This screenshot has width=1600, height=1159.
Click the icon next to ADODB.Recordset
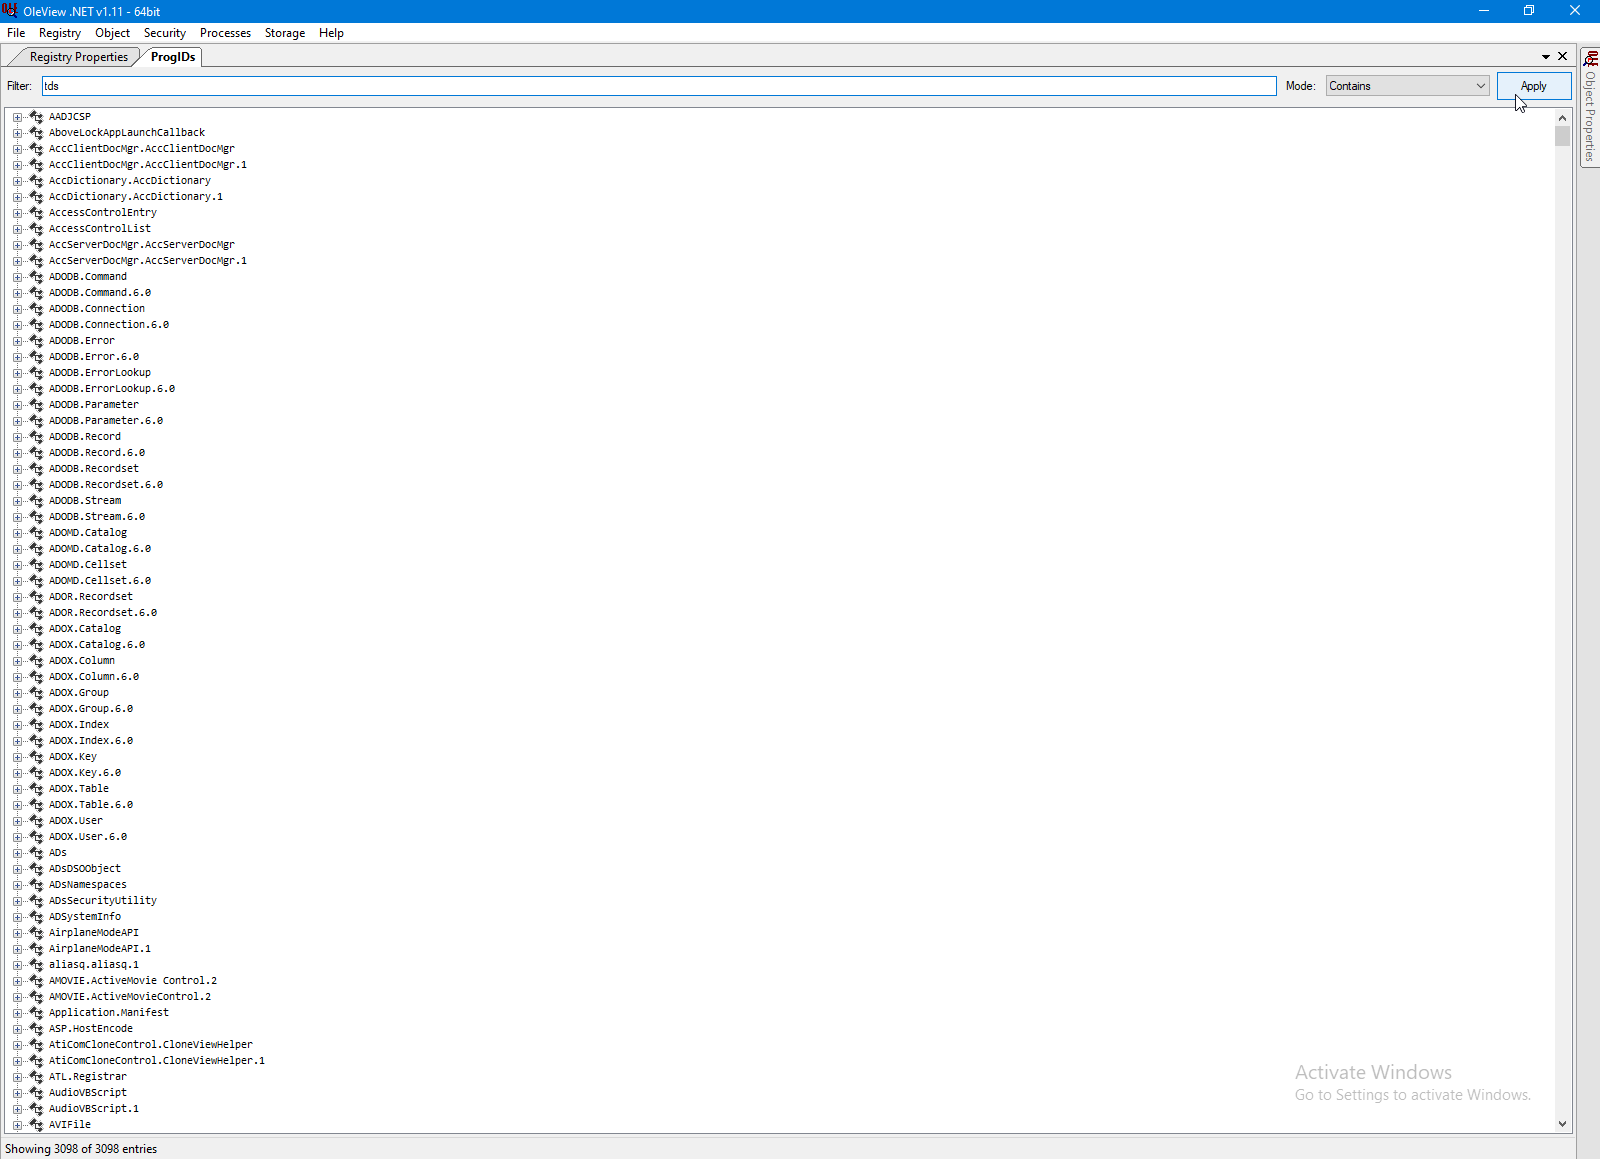click(x=36, y=469)
